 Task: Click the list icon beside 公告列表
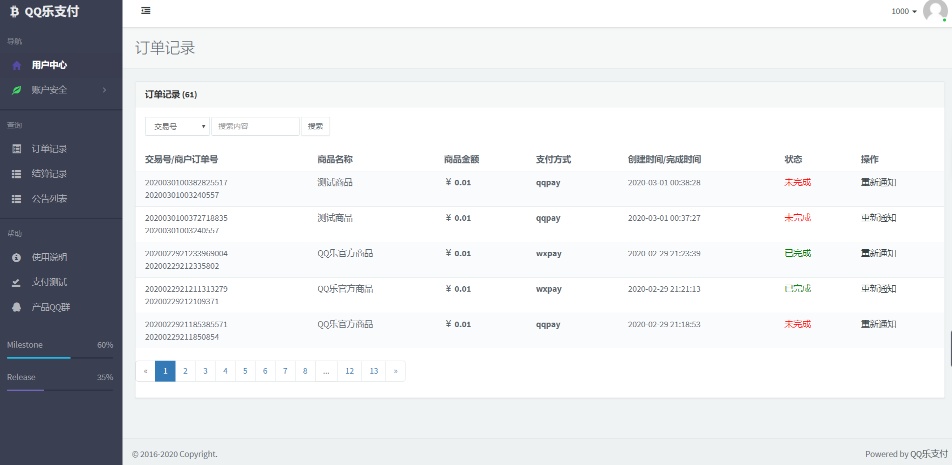16,199
